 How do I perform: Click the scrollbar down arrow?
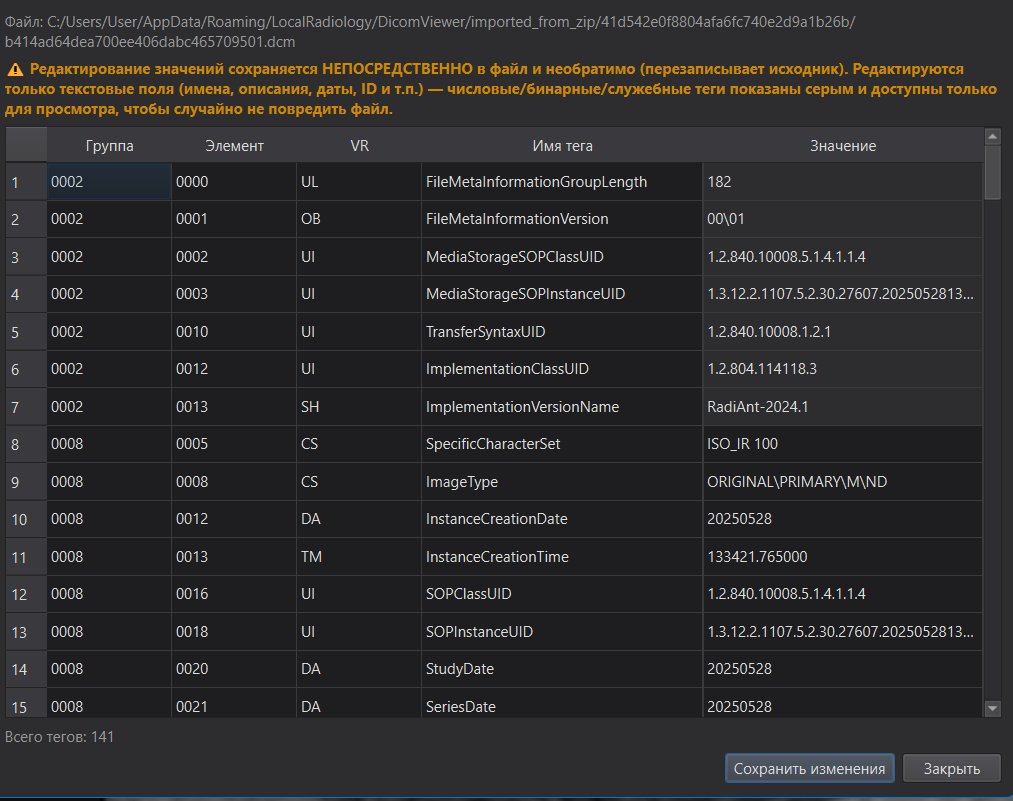tap(992, 709)
